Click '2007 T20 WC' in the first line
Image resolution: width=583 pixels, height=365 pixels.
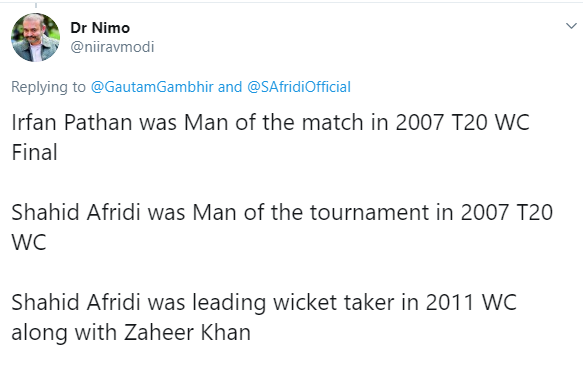pos(463,122)
